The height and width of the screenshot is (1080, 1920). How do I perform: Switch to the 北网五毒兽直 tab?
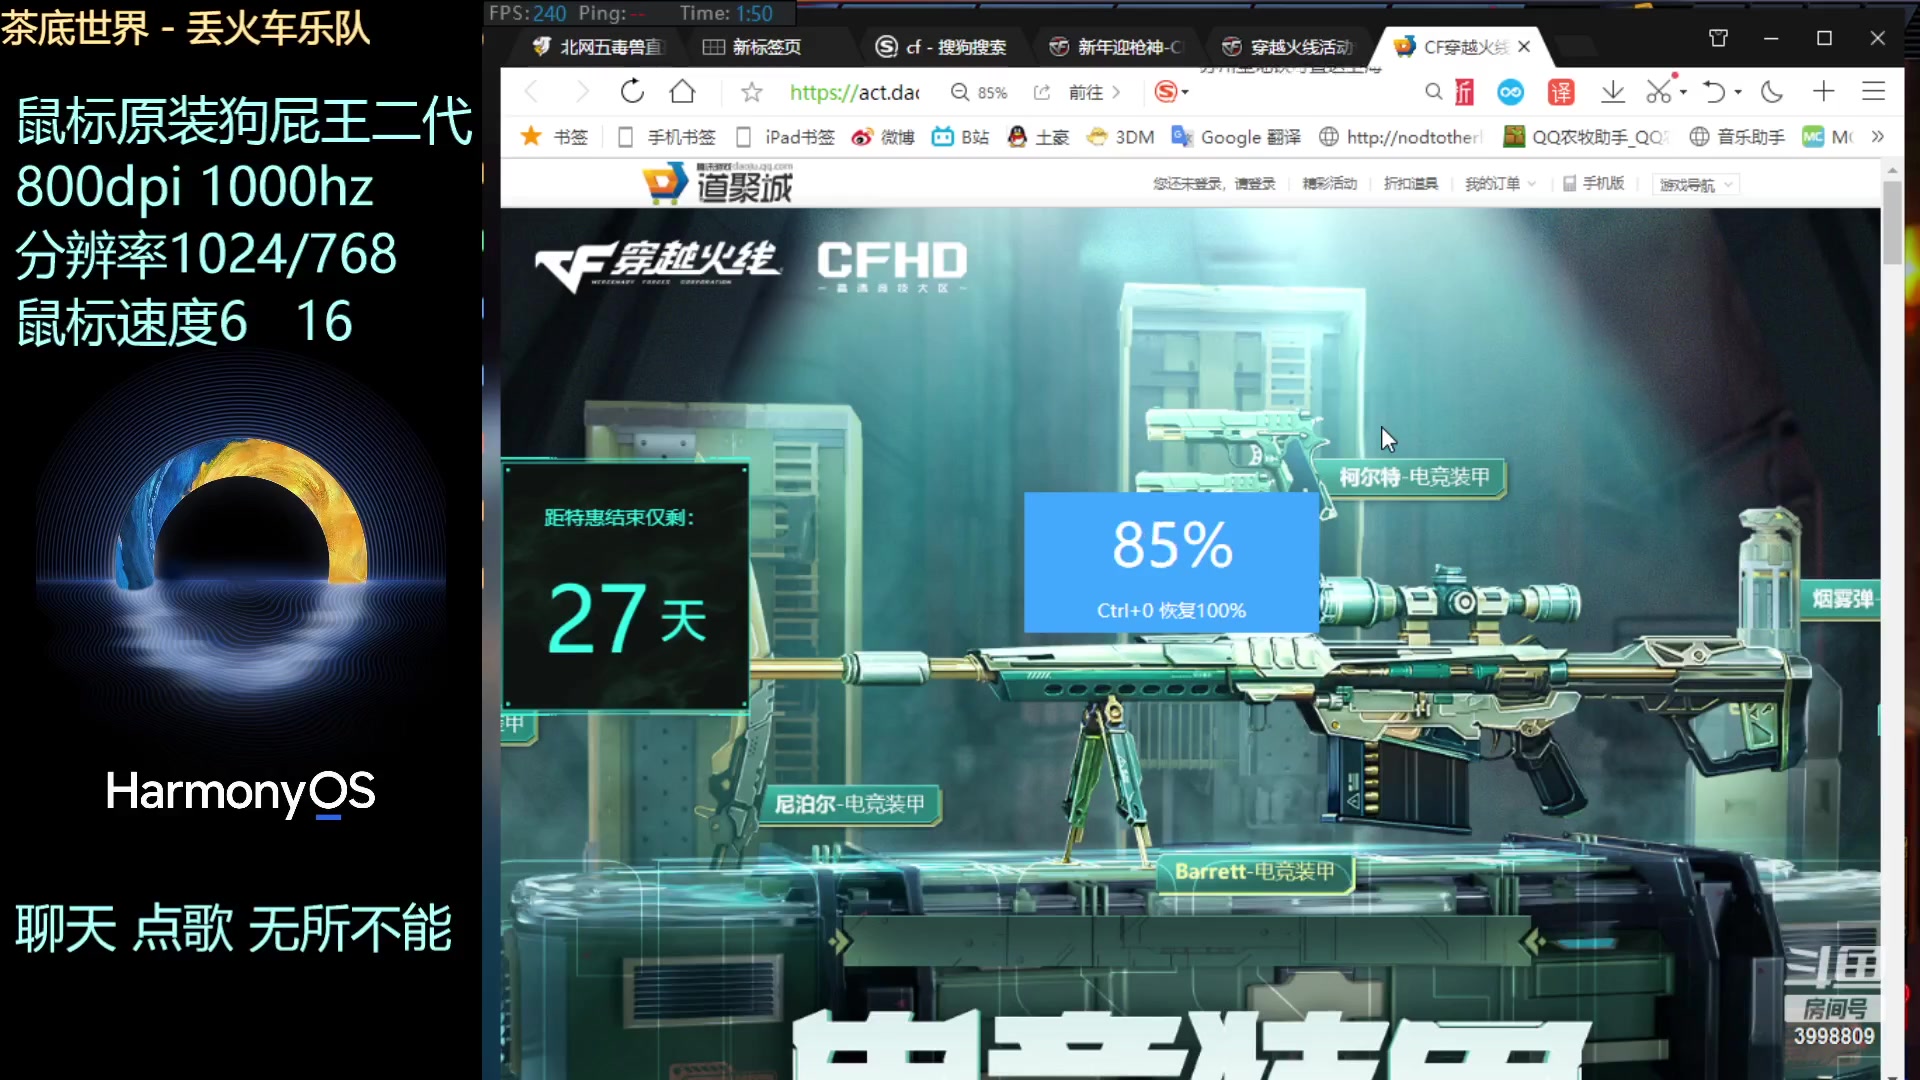click(x=598, y=46)
